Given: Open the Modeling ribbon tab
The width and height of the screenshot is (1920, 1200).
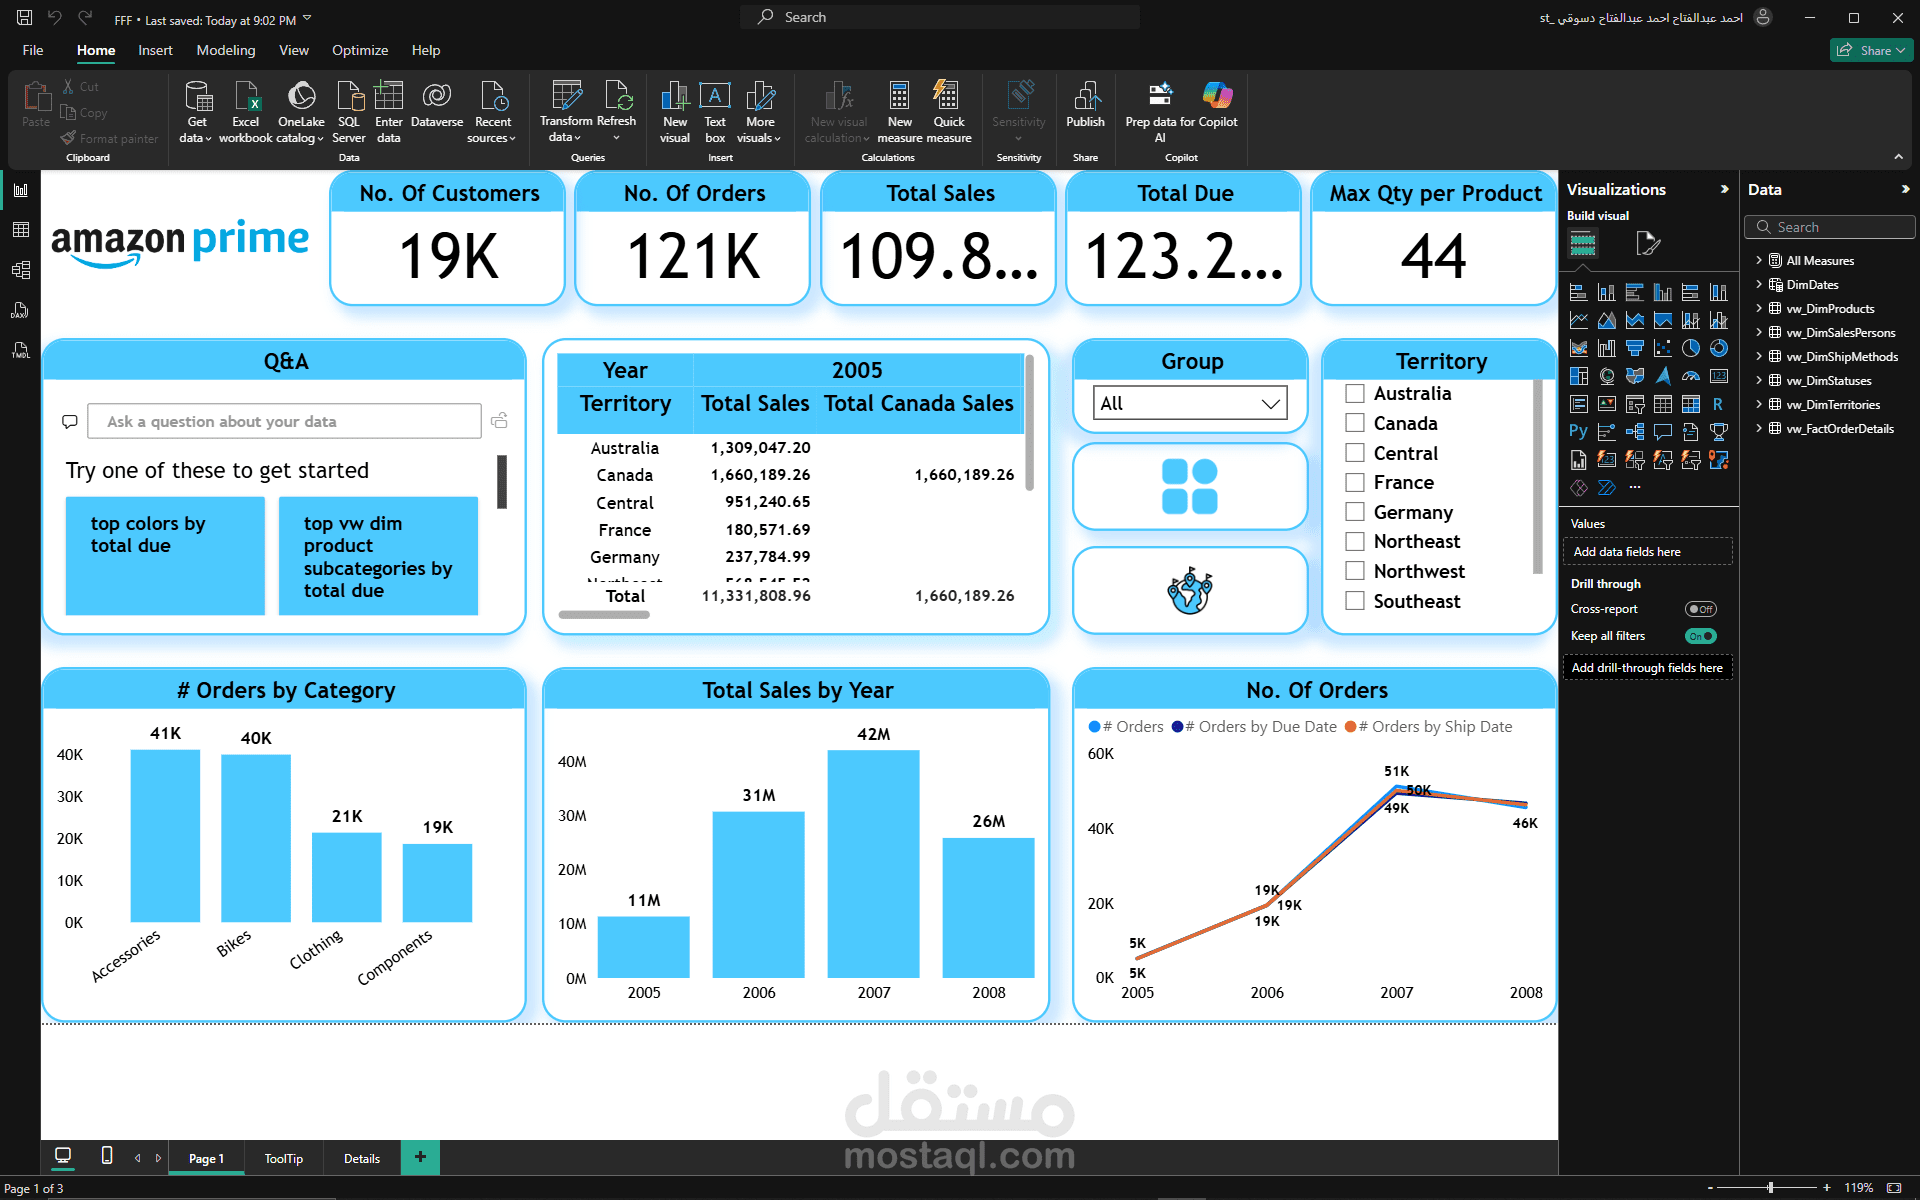Looking at the screenshot, I should (225, 50).
